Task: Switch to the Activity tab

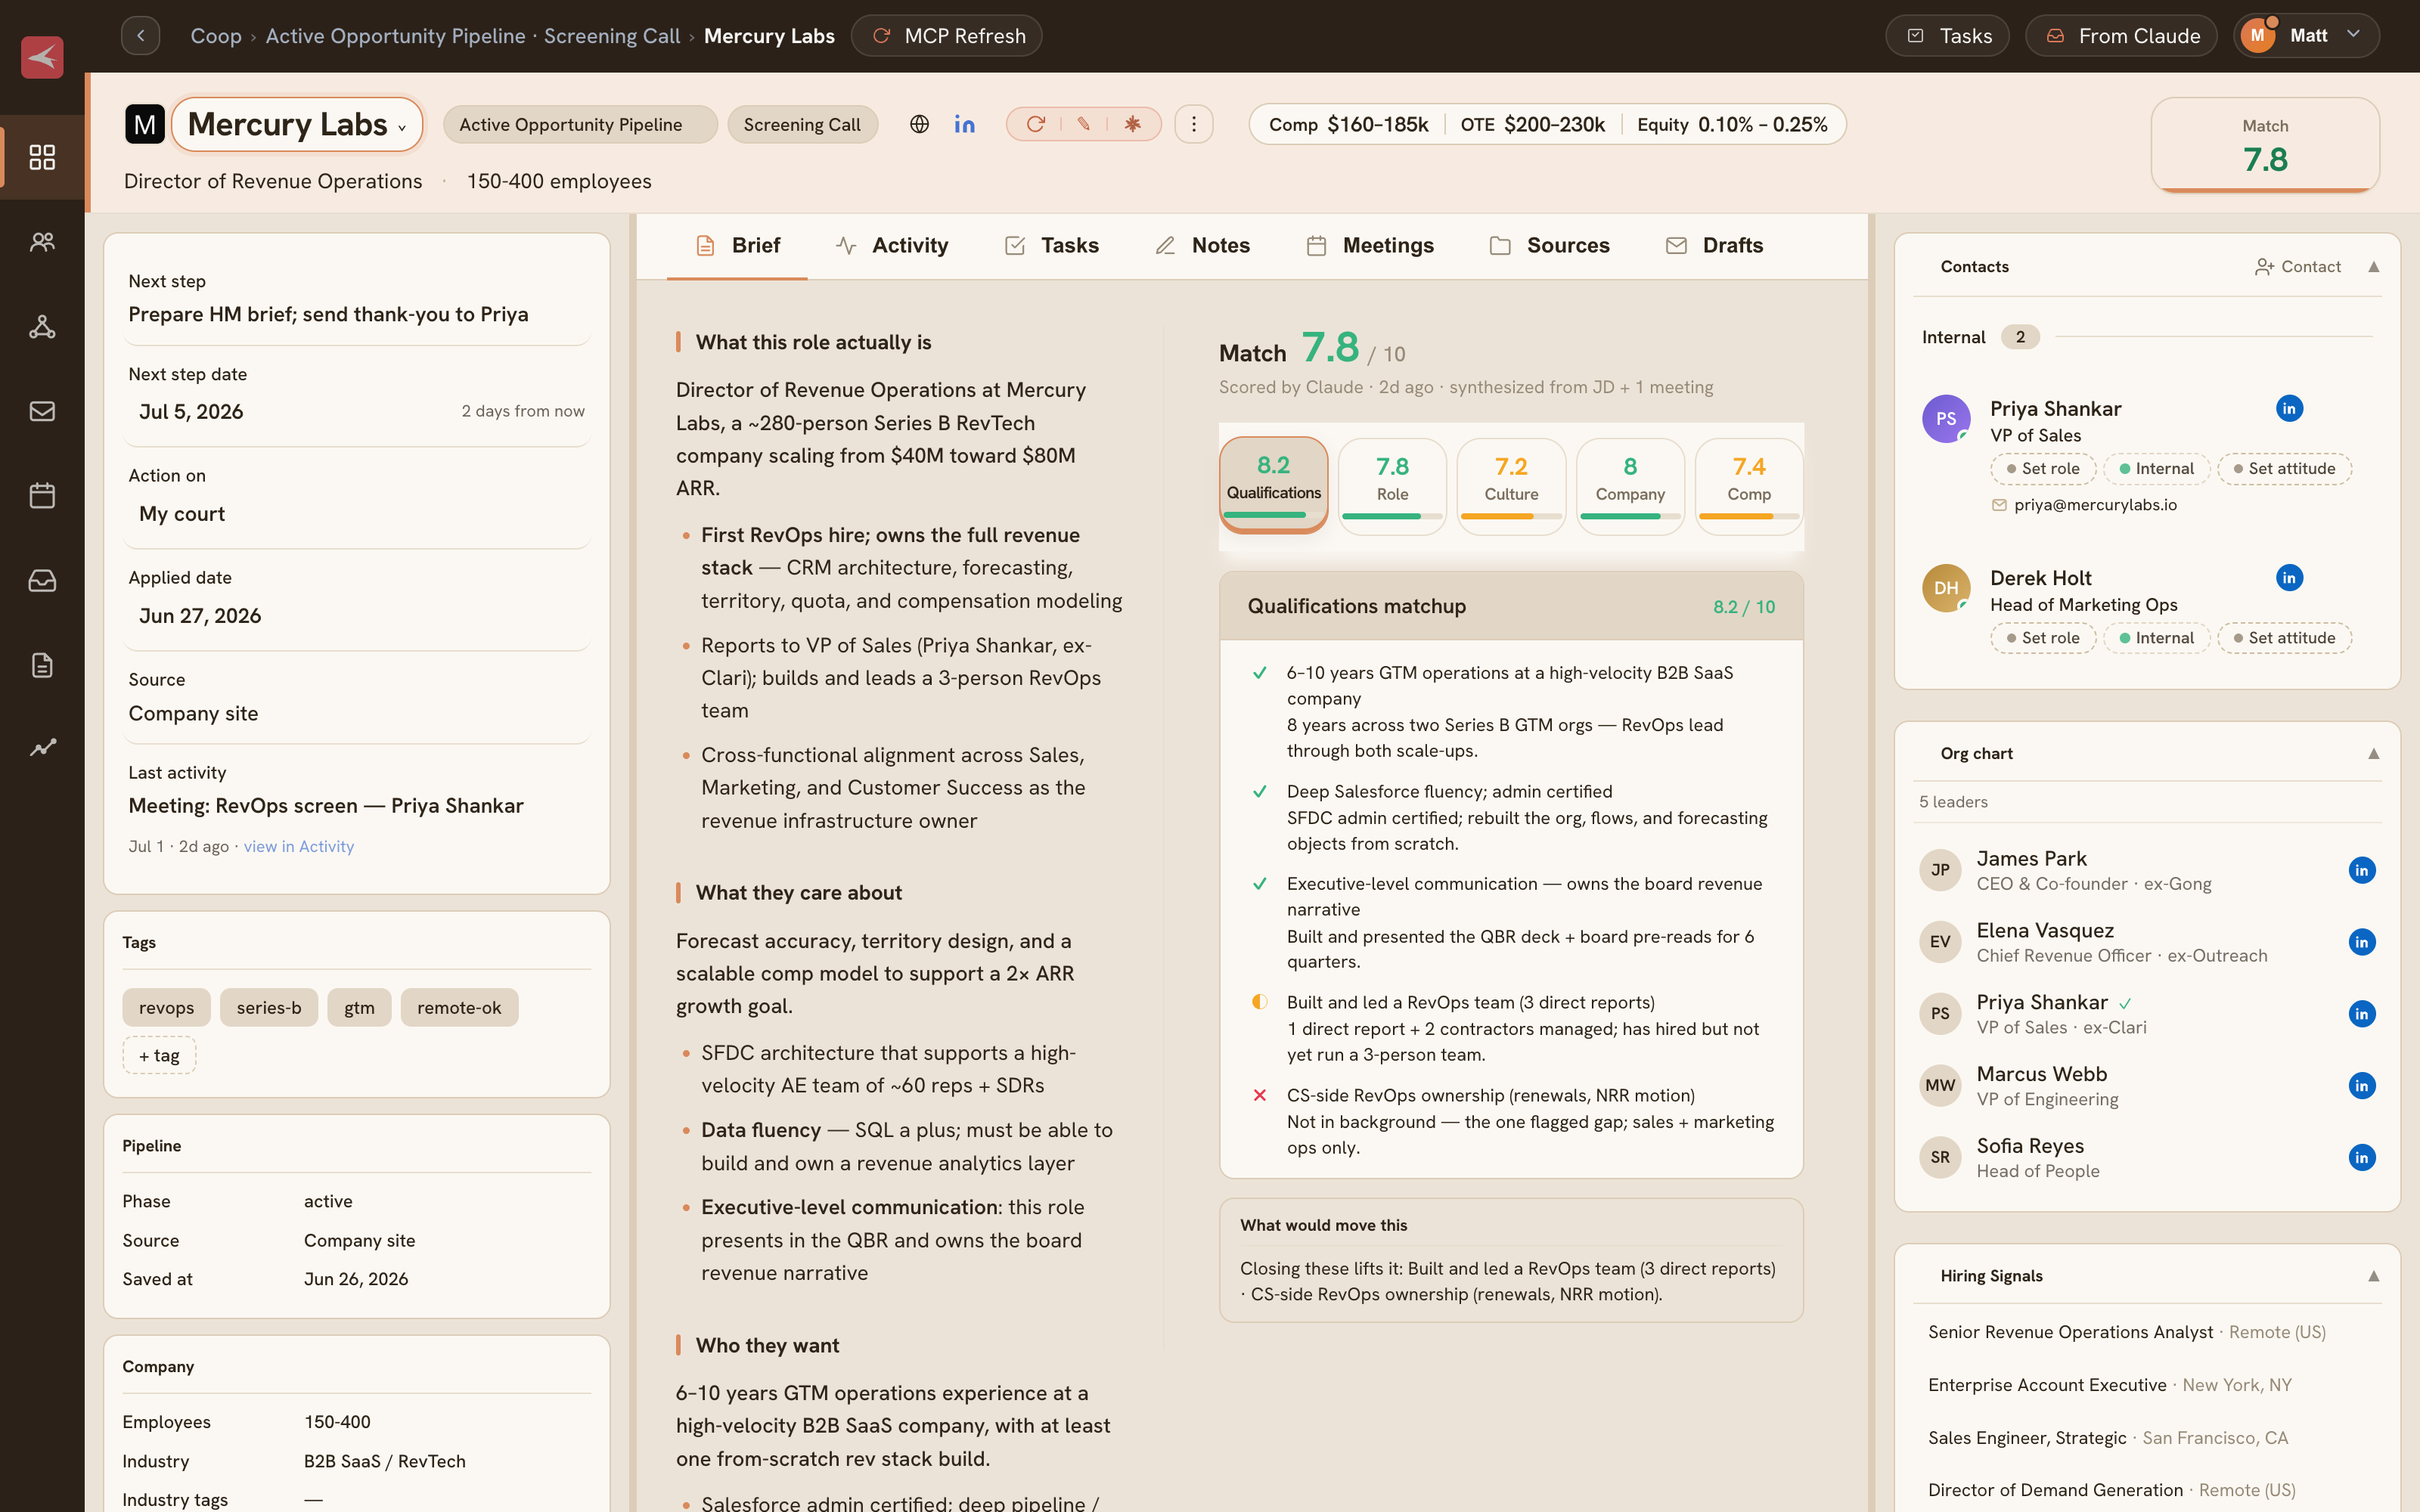Action: 891,246
